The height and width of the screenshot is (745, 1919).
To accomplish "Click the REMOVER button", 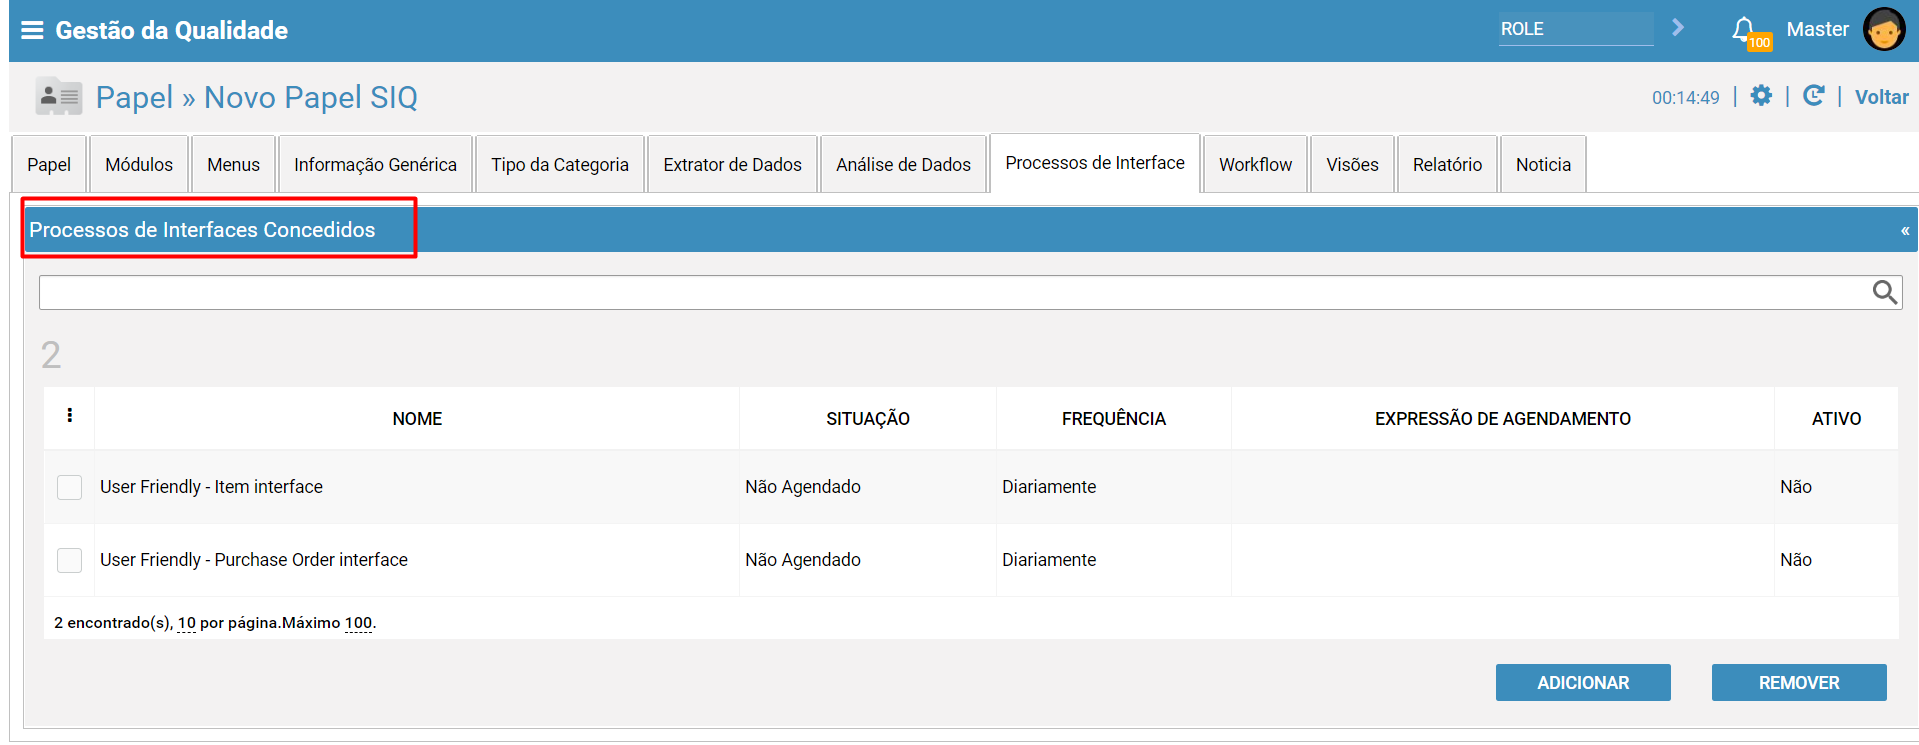I will (1799, 682).
